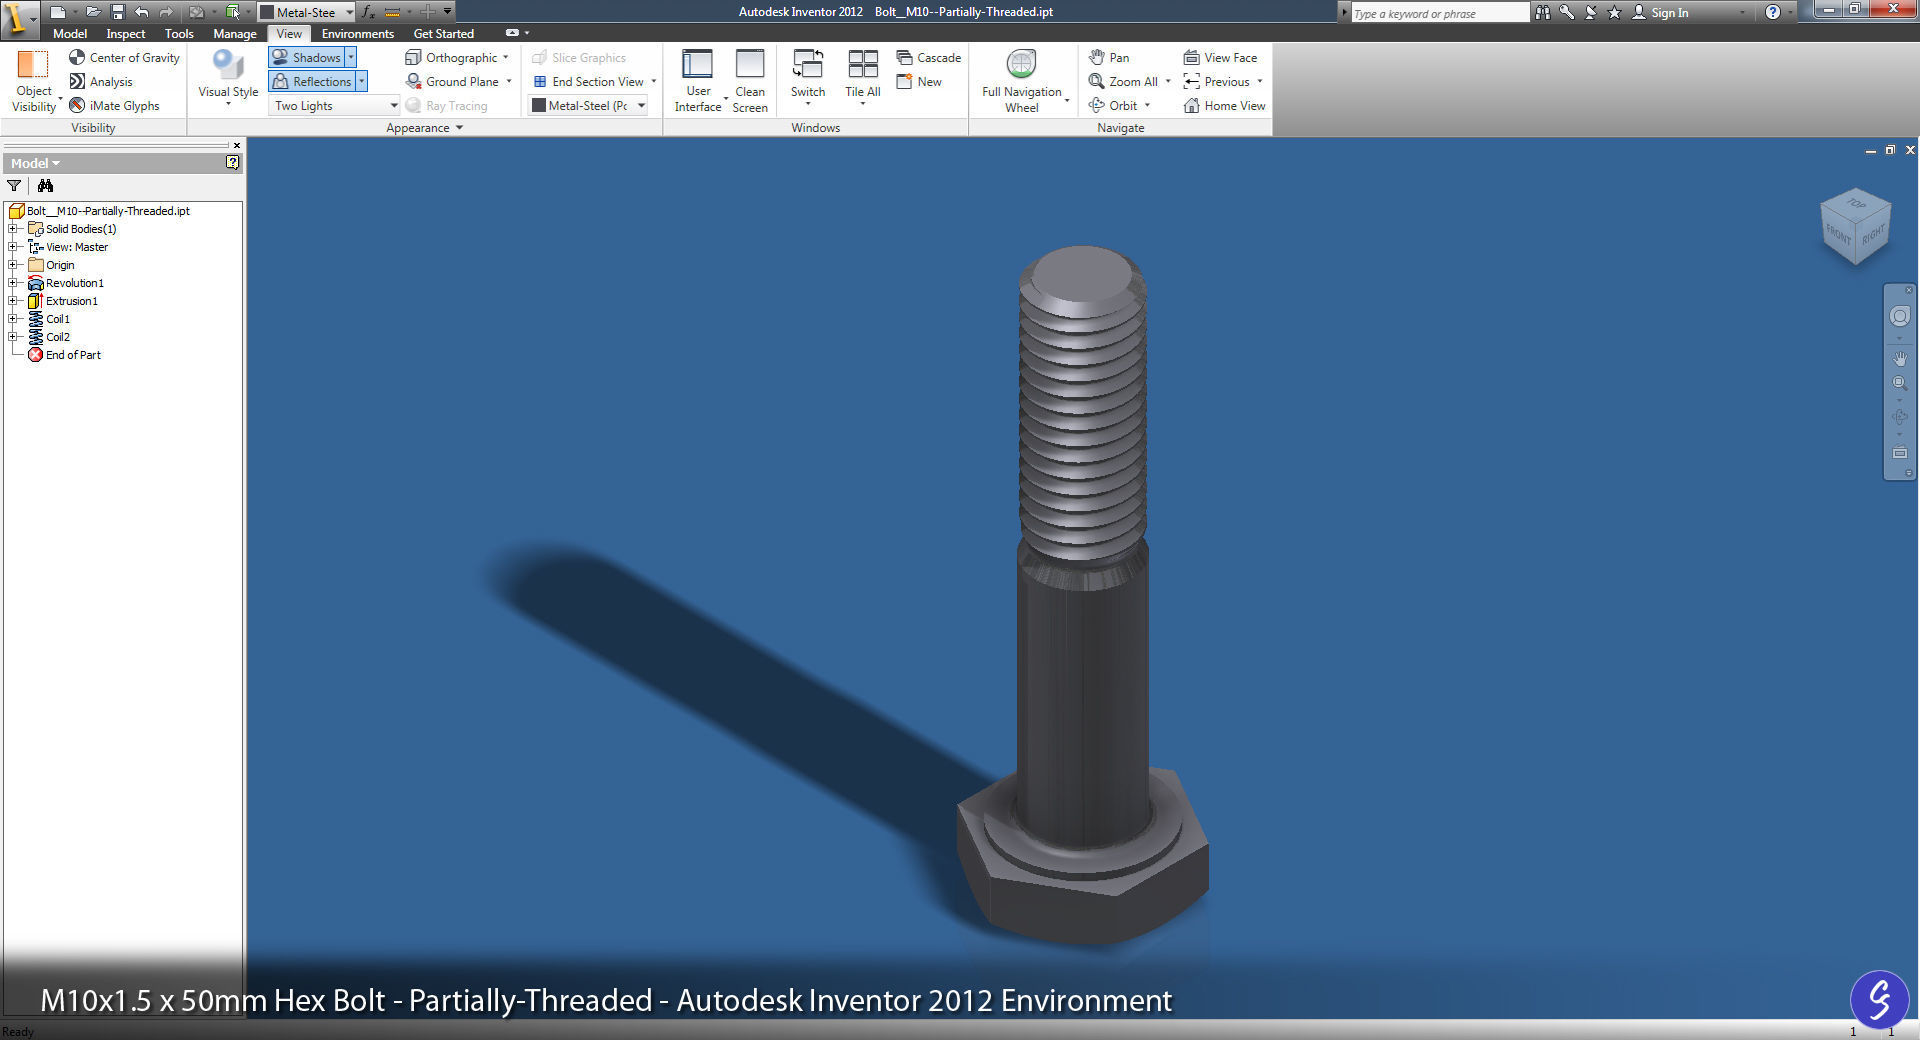The height and width of the screenshot is (1040, 1920).
Task: Click the iMate Glyphs icon
Action: click(x=77, y=106)
